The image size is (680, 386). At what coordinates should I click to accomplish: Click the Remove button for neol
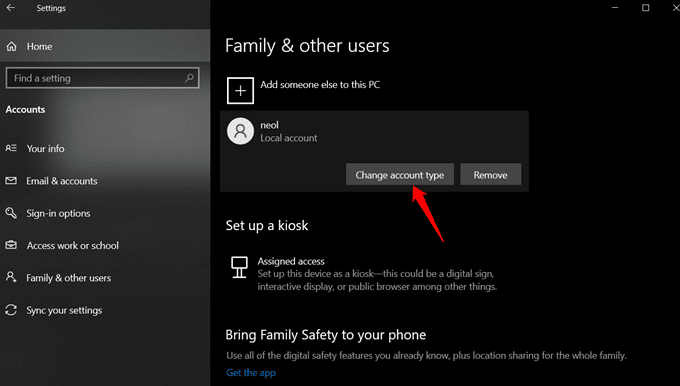click(490, 174)
